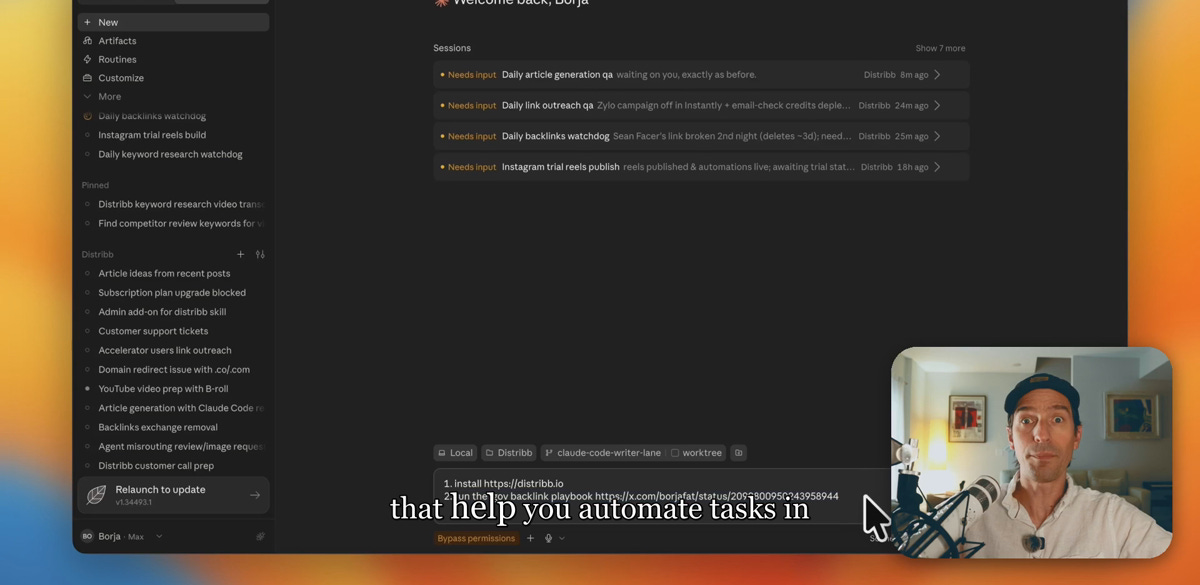The width and height of the screenshot is (1200, 585).
Task: Click chevron on Daily backlinks watchdog row
Action: click(x=937, y=136)
